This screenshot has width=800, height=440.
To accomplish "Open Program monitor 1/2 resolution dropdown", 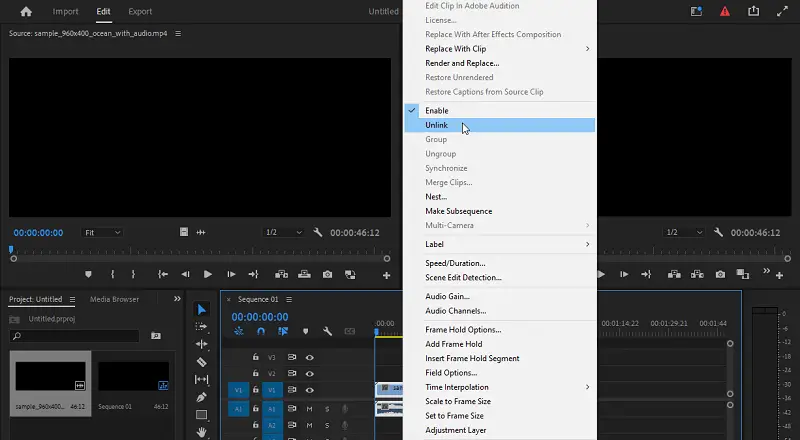I will 684,232.
